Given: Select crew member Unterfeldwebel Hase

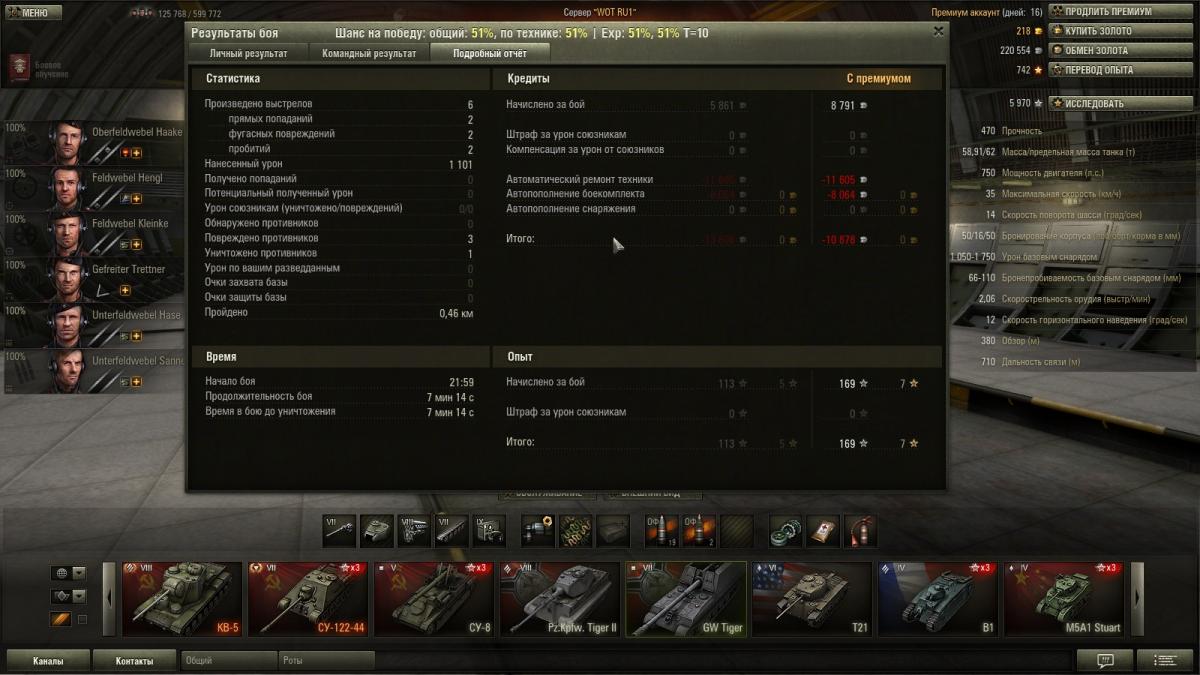Looking at the screenshot, I should [95, 325].
